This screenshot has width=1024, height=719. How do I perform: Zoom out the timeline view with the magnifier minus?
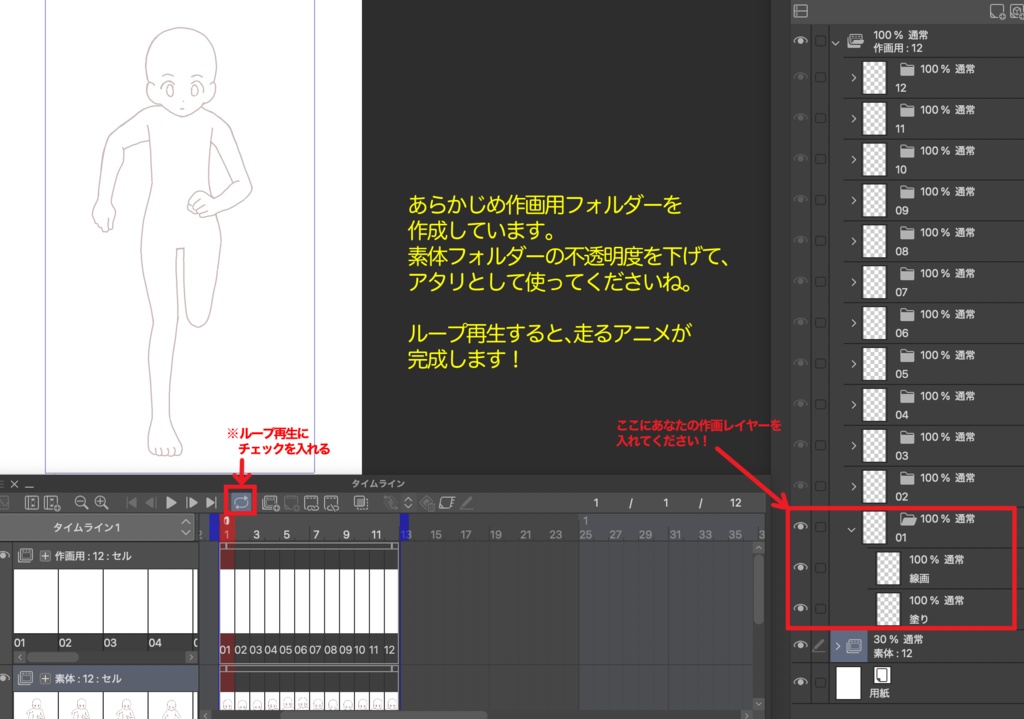pos(81,503)
